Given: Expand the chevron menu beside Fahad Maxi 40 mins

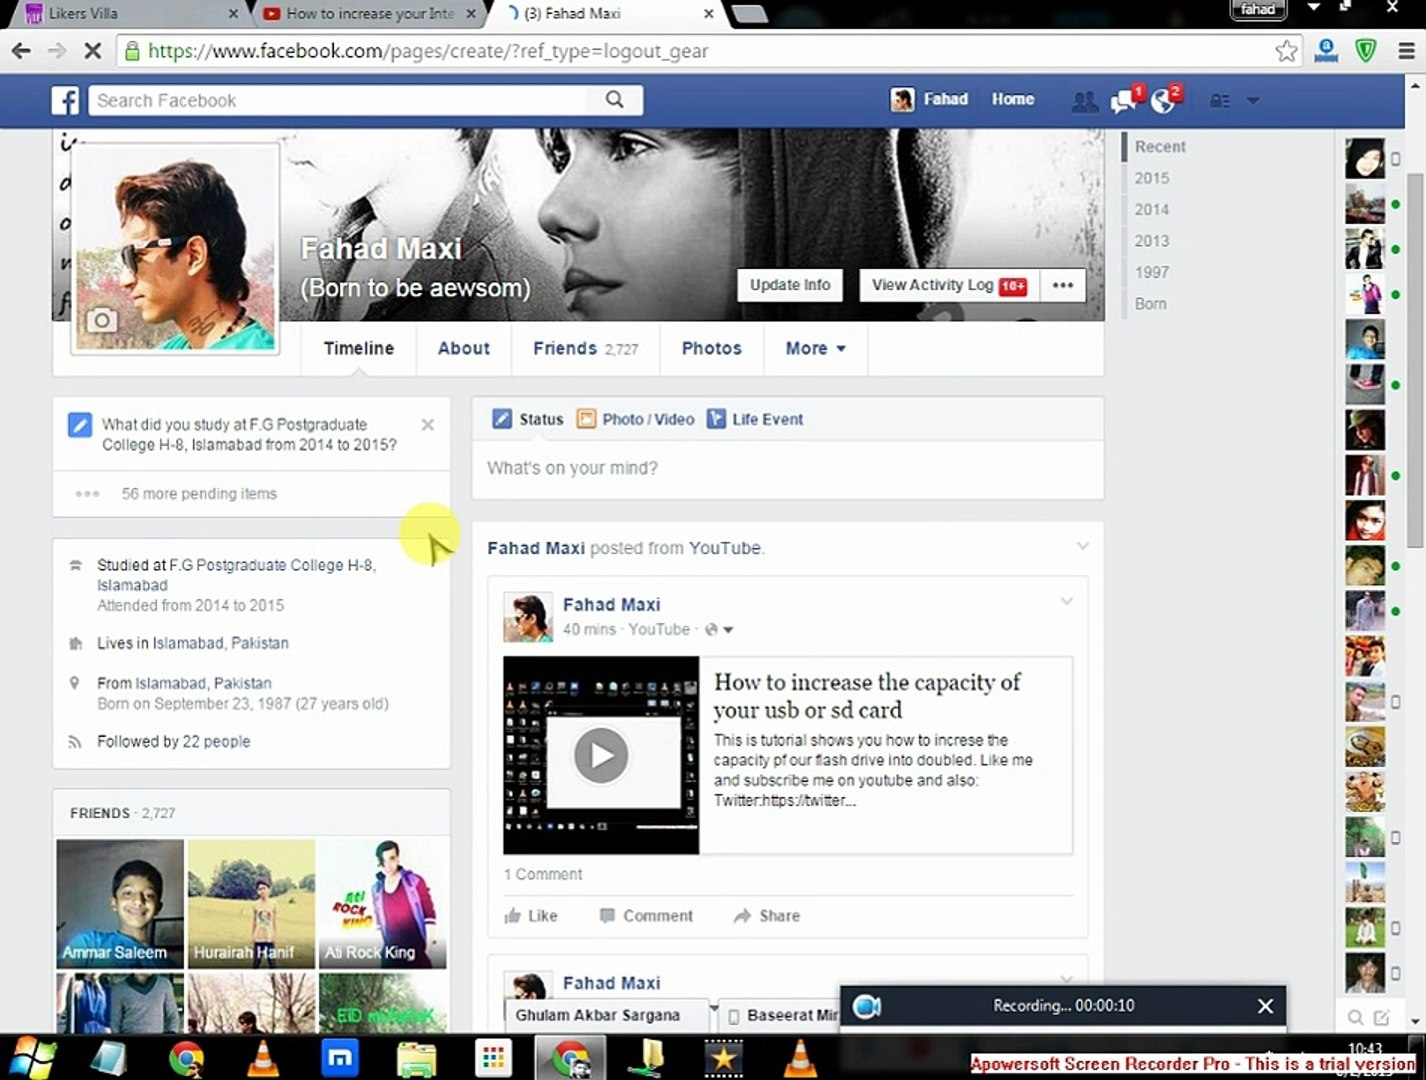Looking at the screenshot, I should click(x=1066, y=601).
